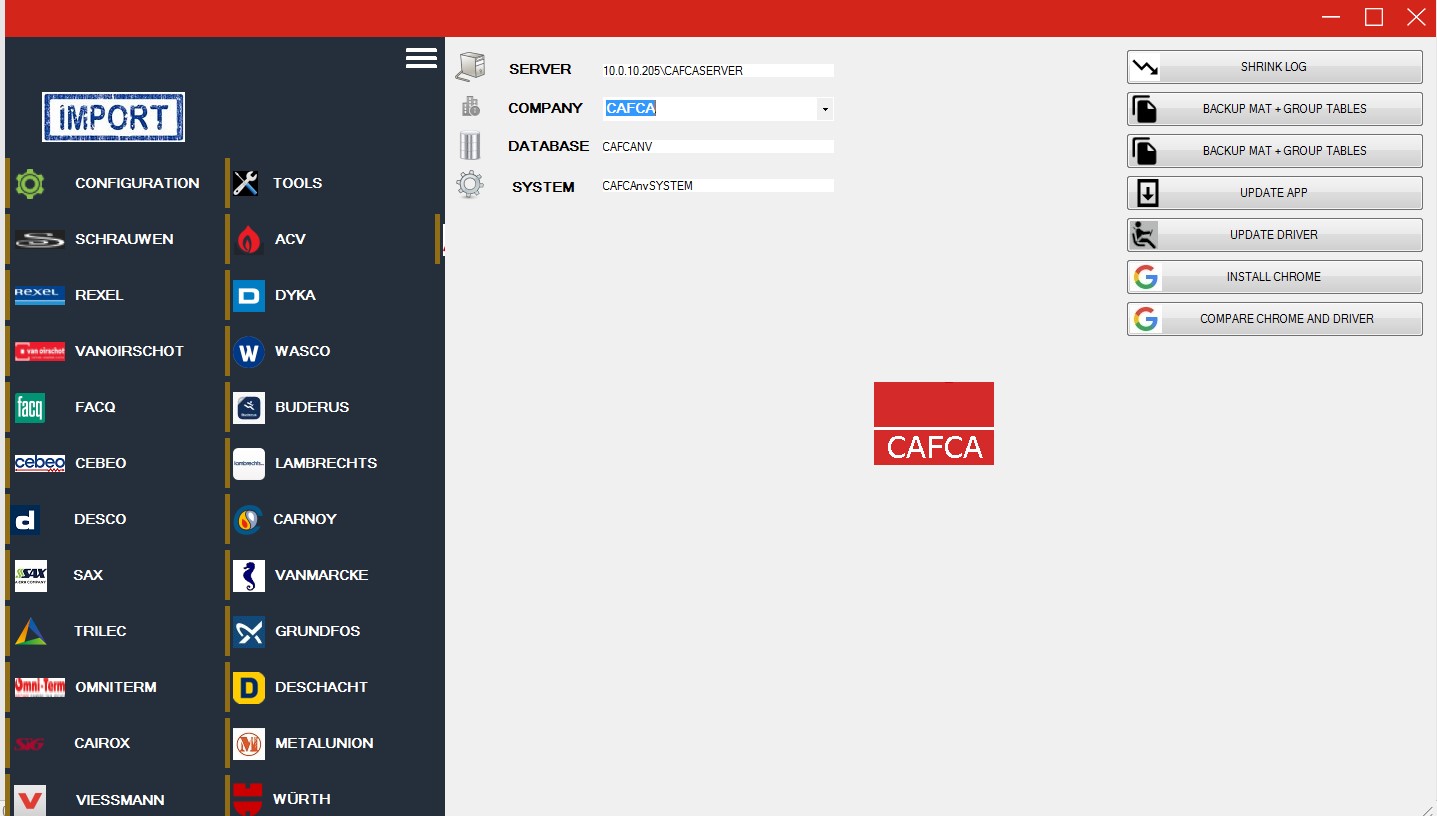Image resolution: width=1437 pixels, height=816 pixels.
Task: Focus the Database name field
Action: pos(717,146)
